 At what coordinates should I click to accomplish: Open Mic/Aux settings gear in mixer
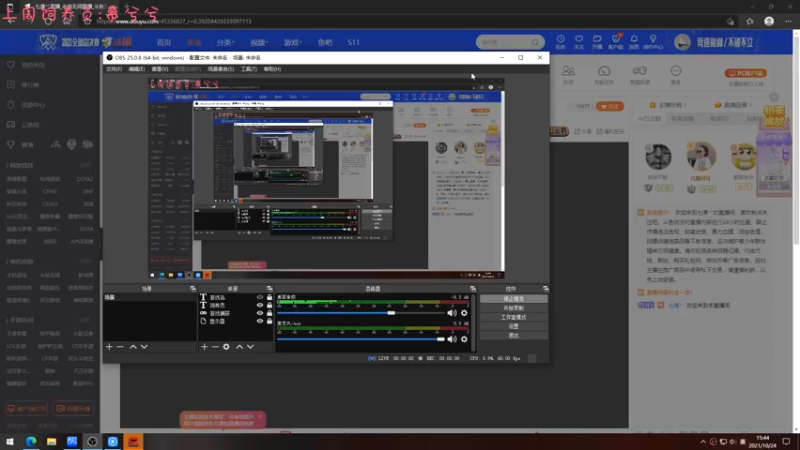point(464,339)
